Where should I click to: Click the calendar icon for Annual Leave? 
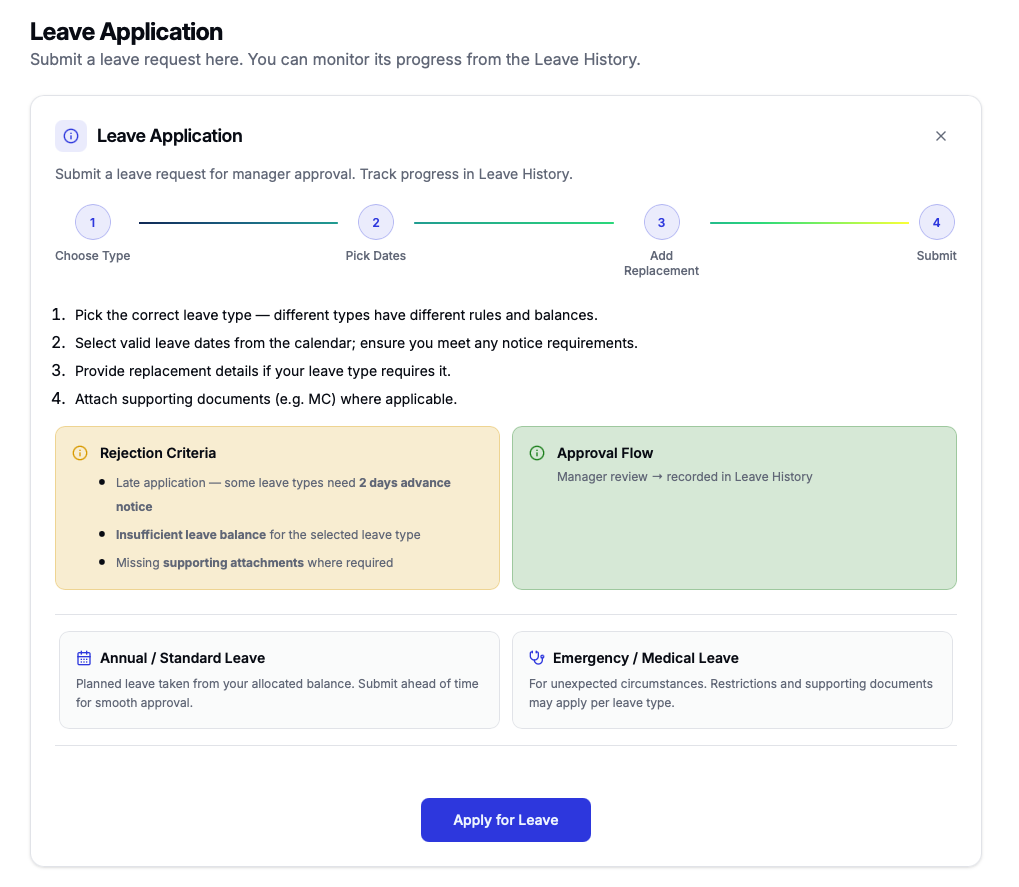[x=84, y=658]
